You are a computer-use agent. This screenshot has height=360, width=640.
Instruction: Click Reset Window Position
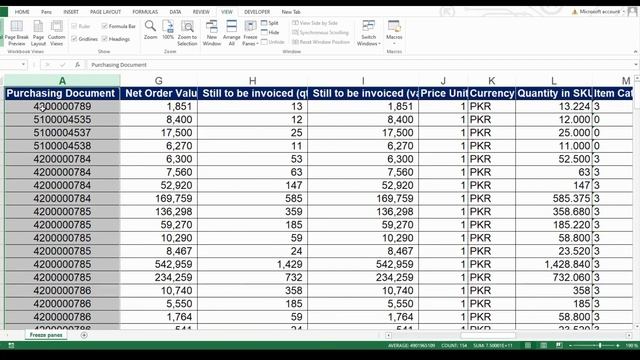321,42
